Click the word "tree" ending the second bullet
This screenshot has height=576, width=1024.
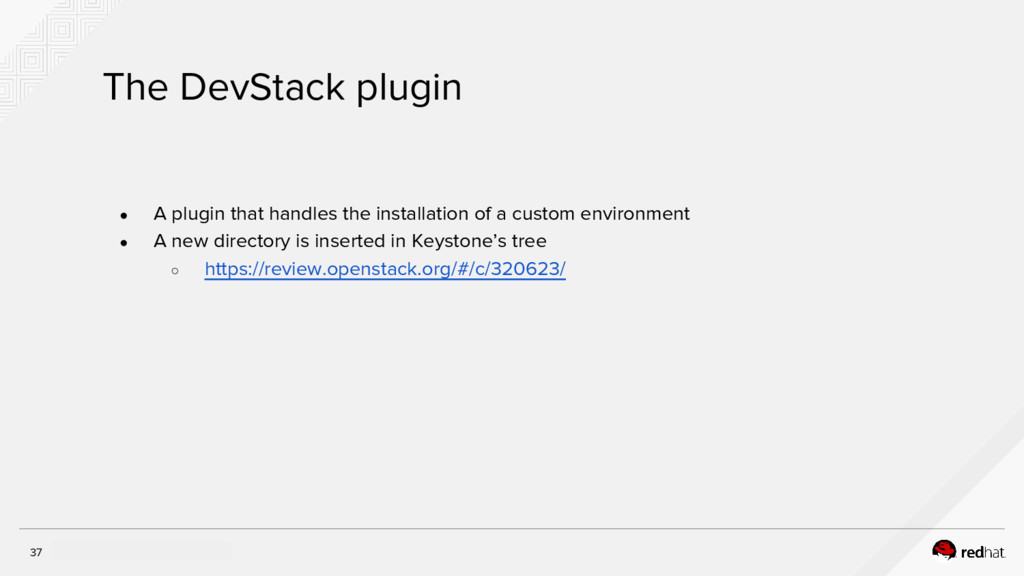[x=528, y=241]
